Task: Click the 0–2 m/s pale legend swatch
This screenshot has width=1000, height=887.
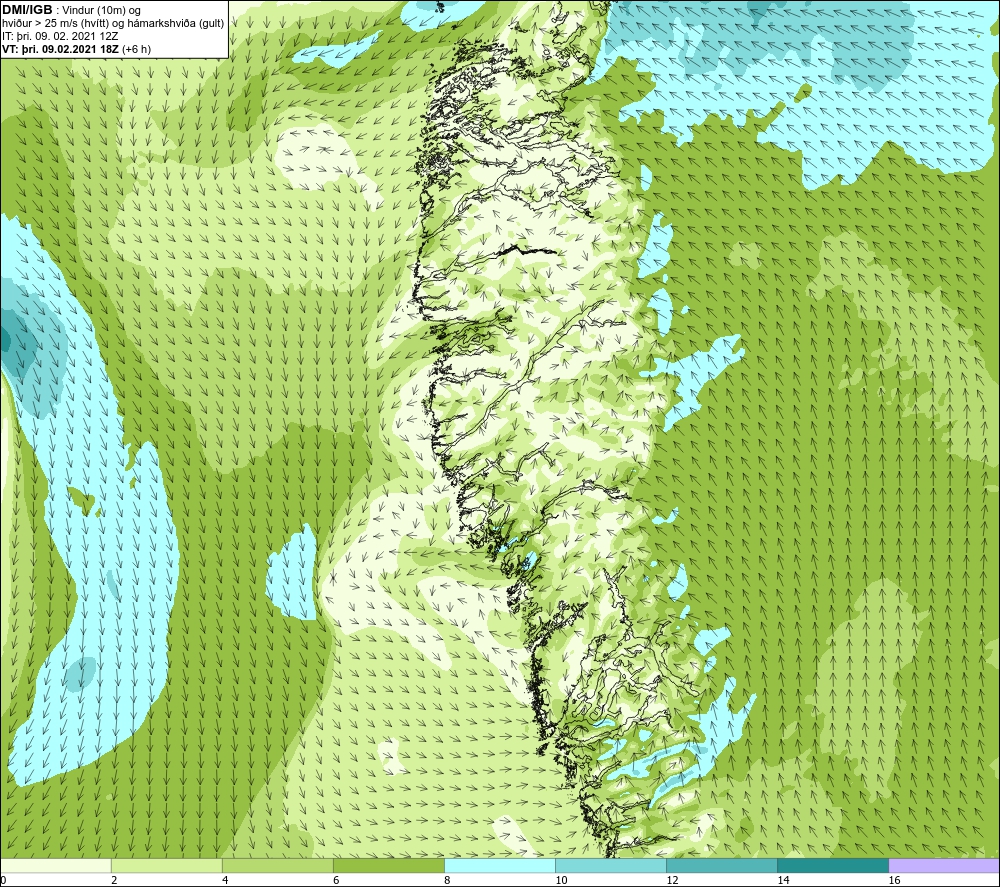Action: (55, 865)
